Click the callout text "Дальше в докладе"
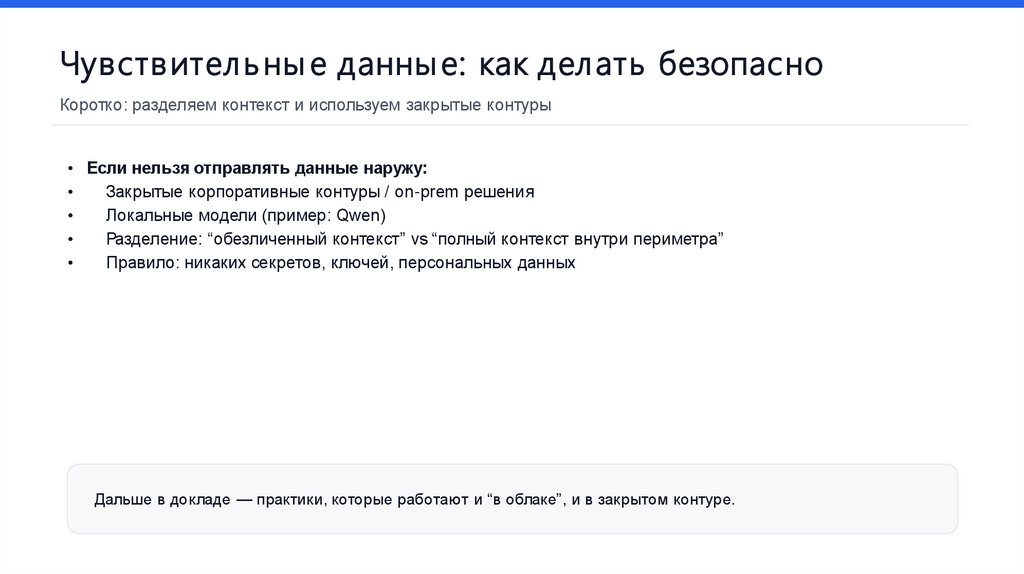This screenshot has height=574, width=1024. [x=161, y=499]
